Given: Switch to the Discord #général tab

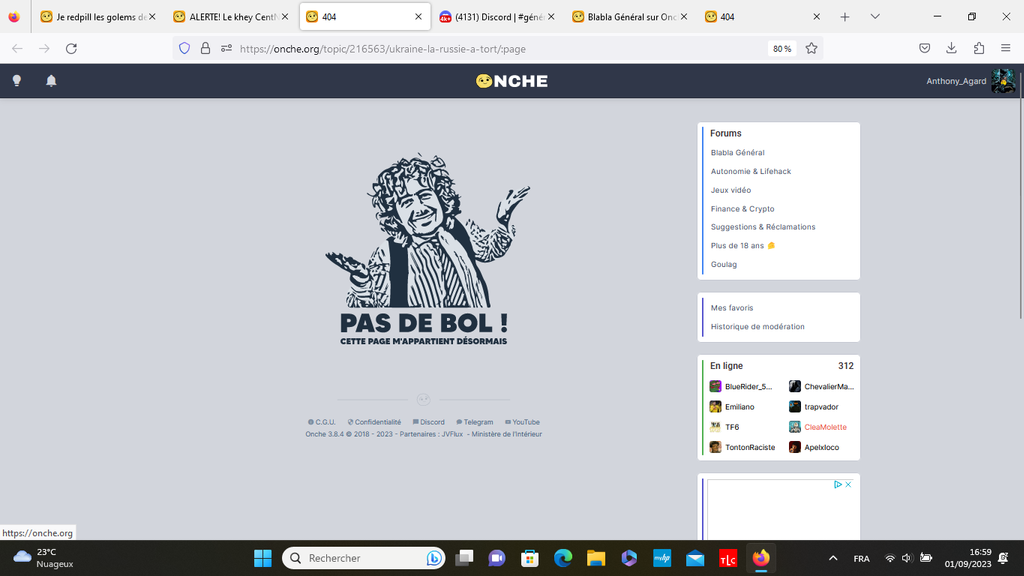Looking at the screenshot, I should click(493, 17).
